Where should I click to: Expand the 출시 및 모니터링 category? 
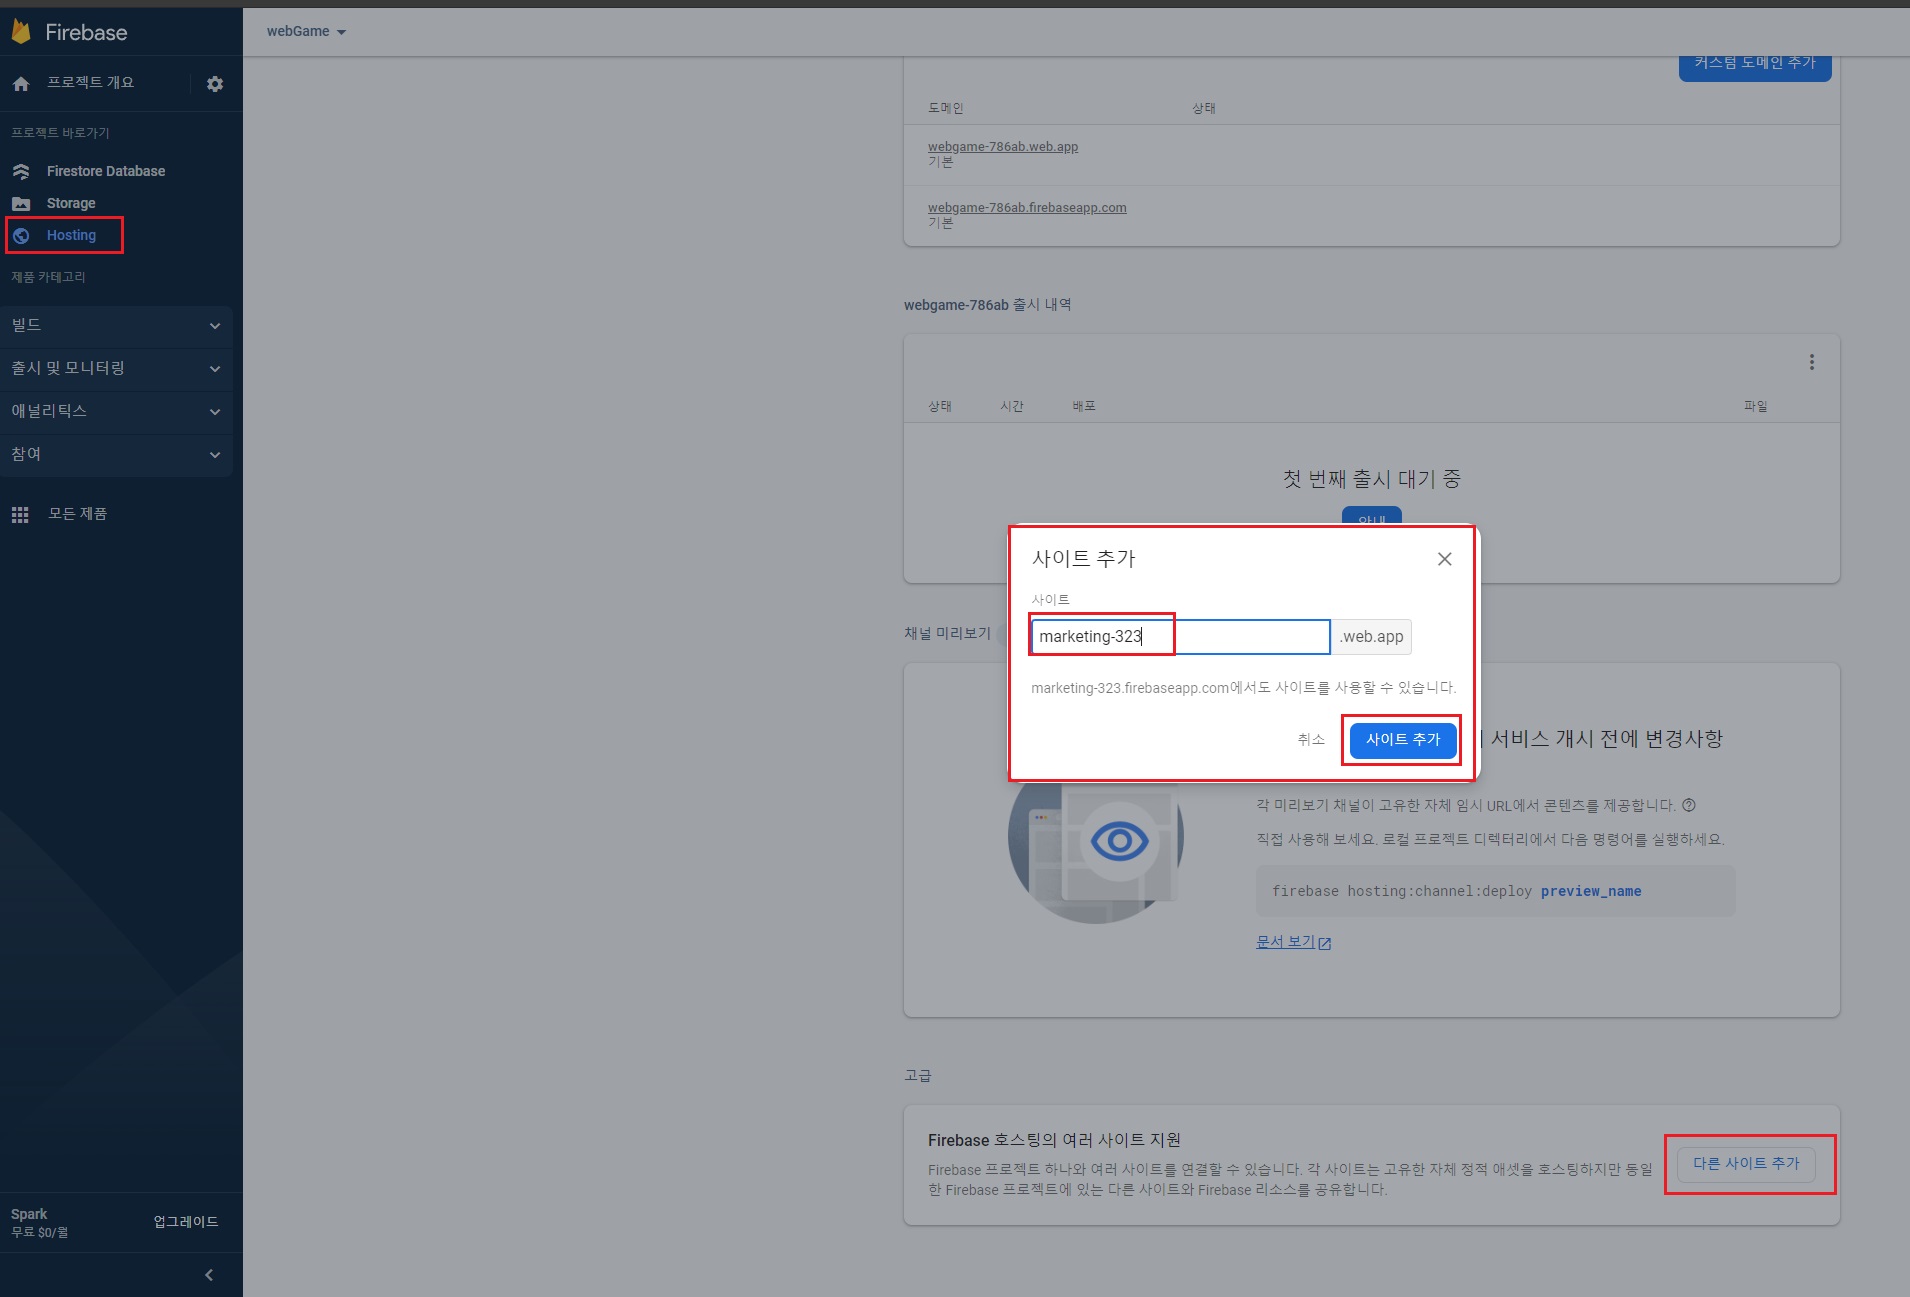(116, 368)
